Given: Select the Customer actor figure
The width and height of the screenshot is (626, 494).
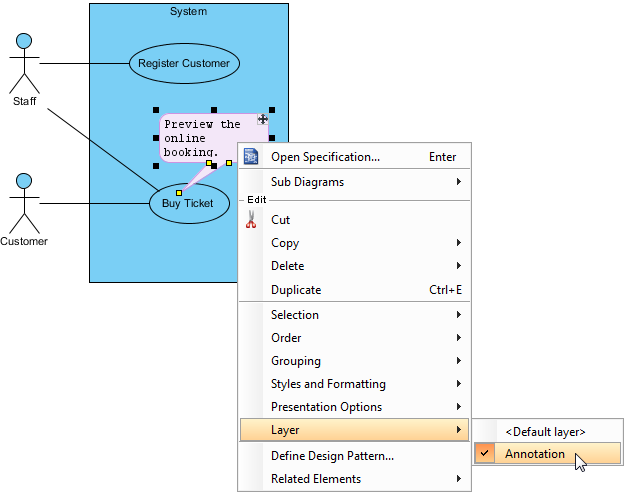Looking at the screenshot, I should coord(24,203).
